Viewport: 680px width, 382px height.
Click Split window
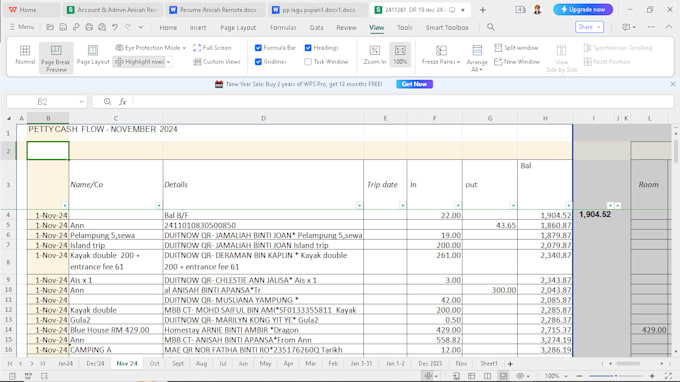[x=516, y=48]
